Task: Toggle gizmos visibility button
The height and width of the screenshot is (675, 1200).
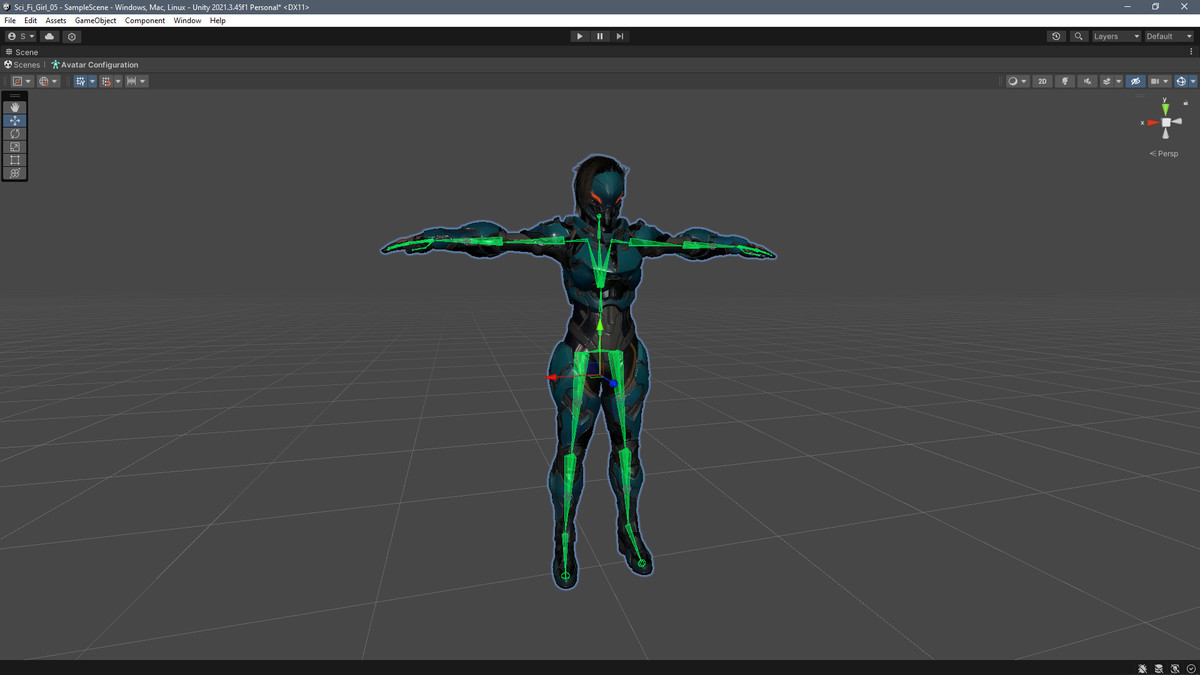Action: 1181,81
